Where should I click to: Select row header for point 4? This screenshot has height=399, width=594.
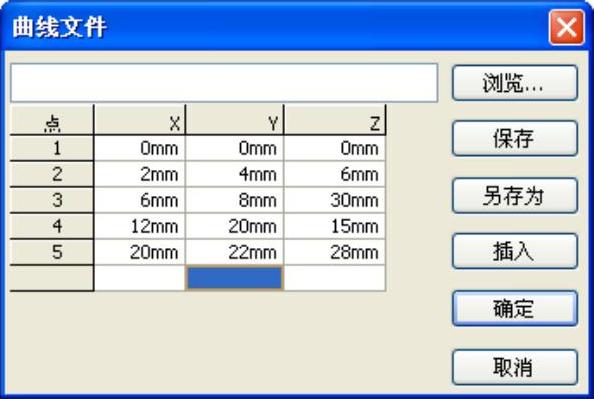pos(52,226)
